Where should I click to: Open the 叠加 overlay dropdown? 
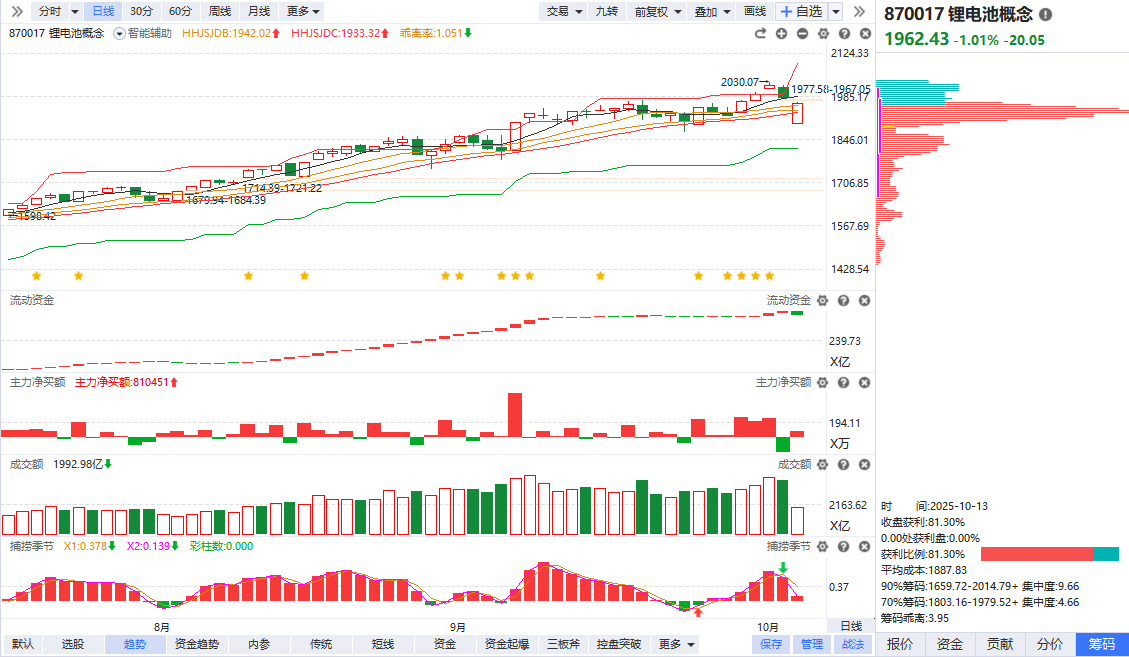point(712,11)
